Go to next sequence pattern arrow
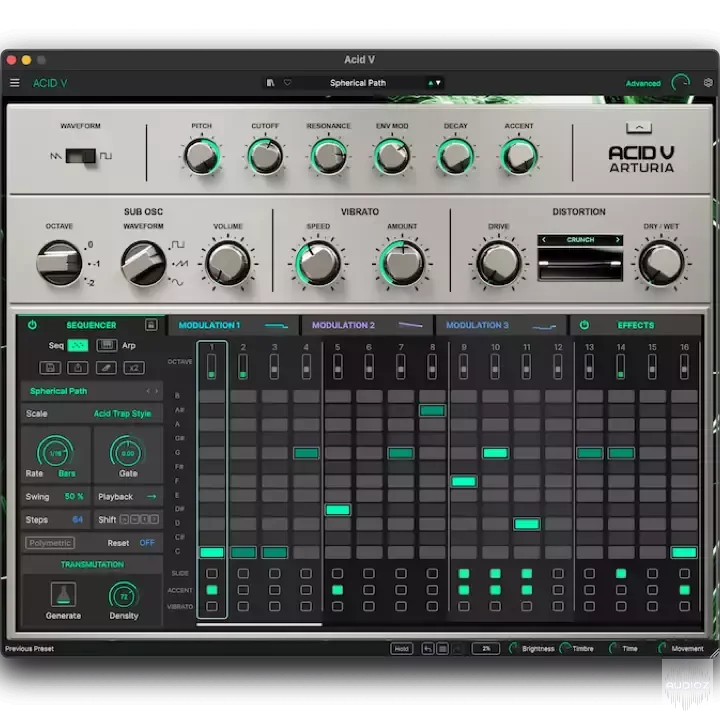 pos(157,391)
